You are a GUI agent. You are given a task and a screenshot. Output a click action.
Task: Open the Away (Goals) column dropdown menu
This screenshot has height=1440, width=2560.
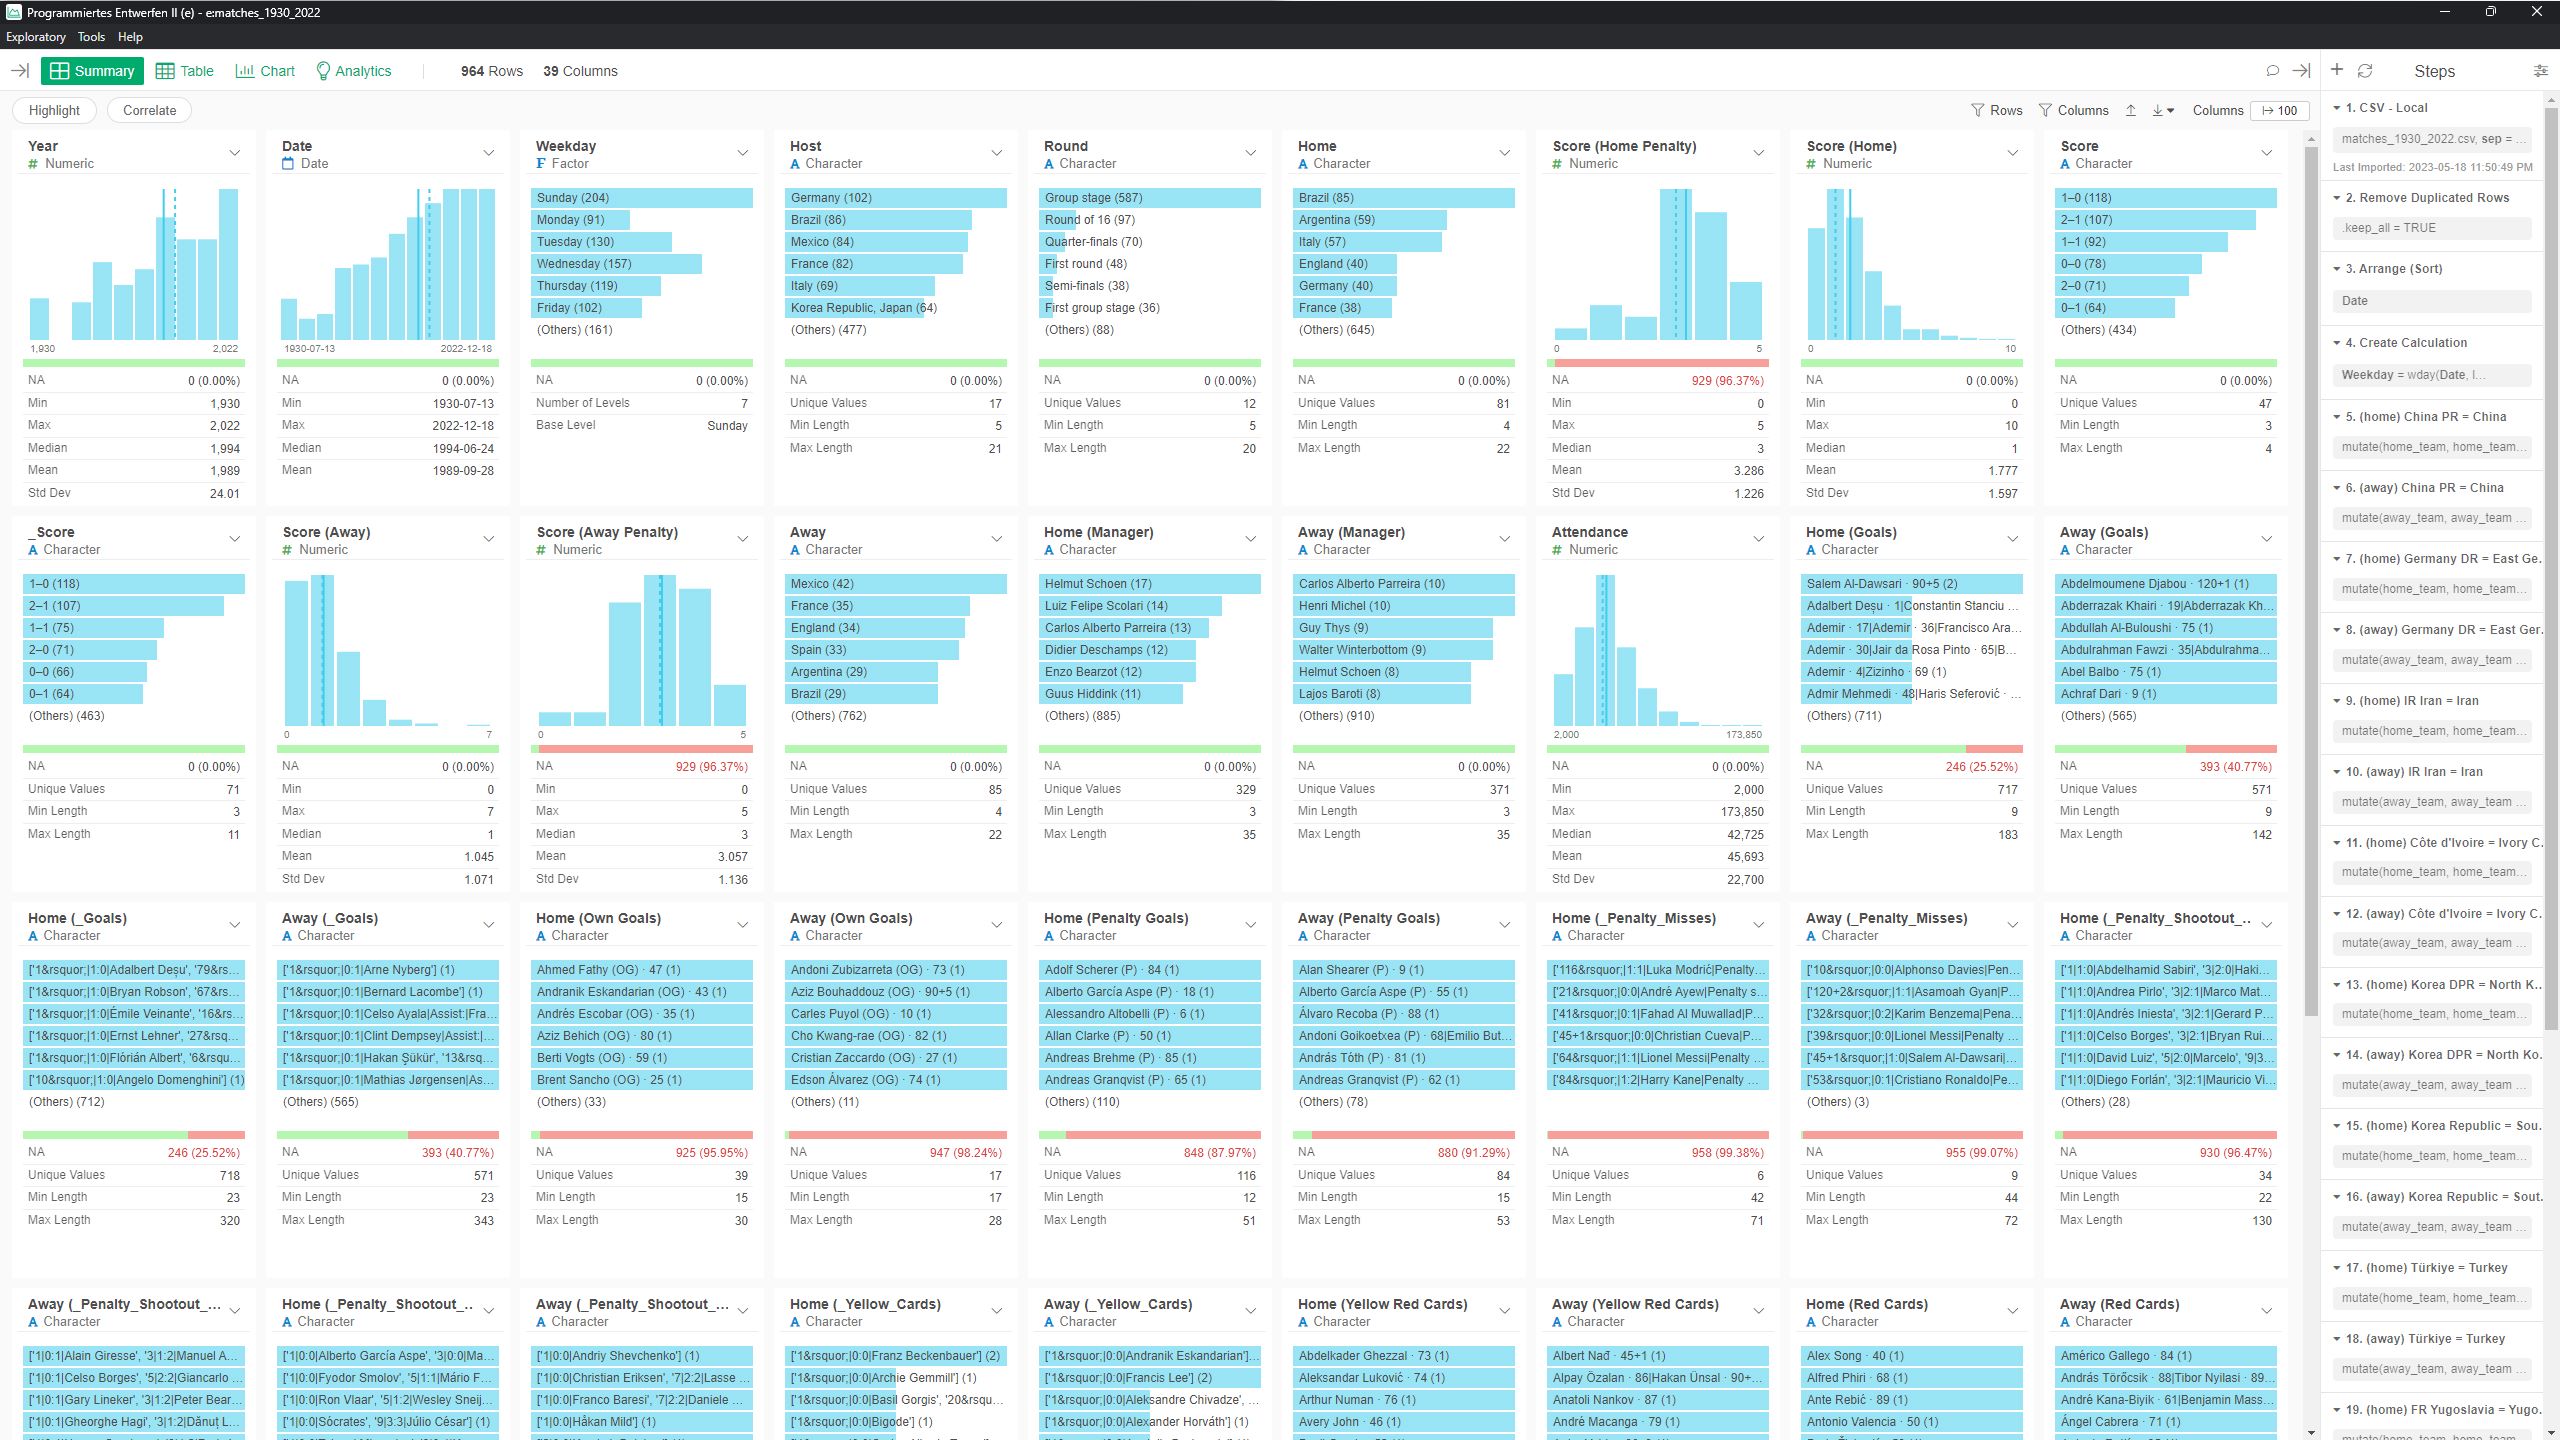point(2266,539)
